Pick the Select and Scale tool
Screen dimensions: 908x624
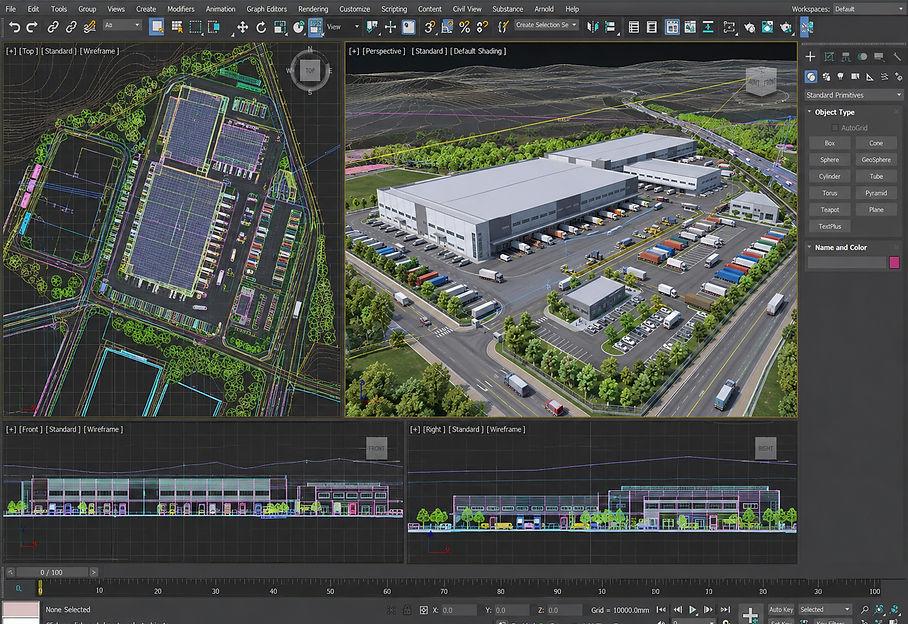click(x=280, y=27)
